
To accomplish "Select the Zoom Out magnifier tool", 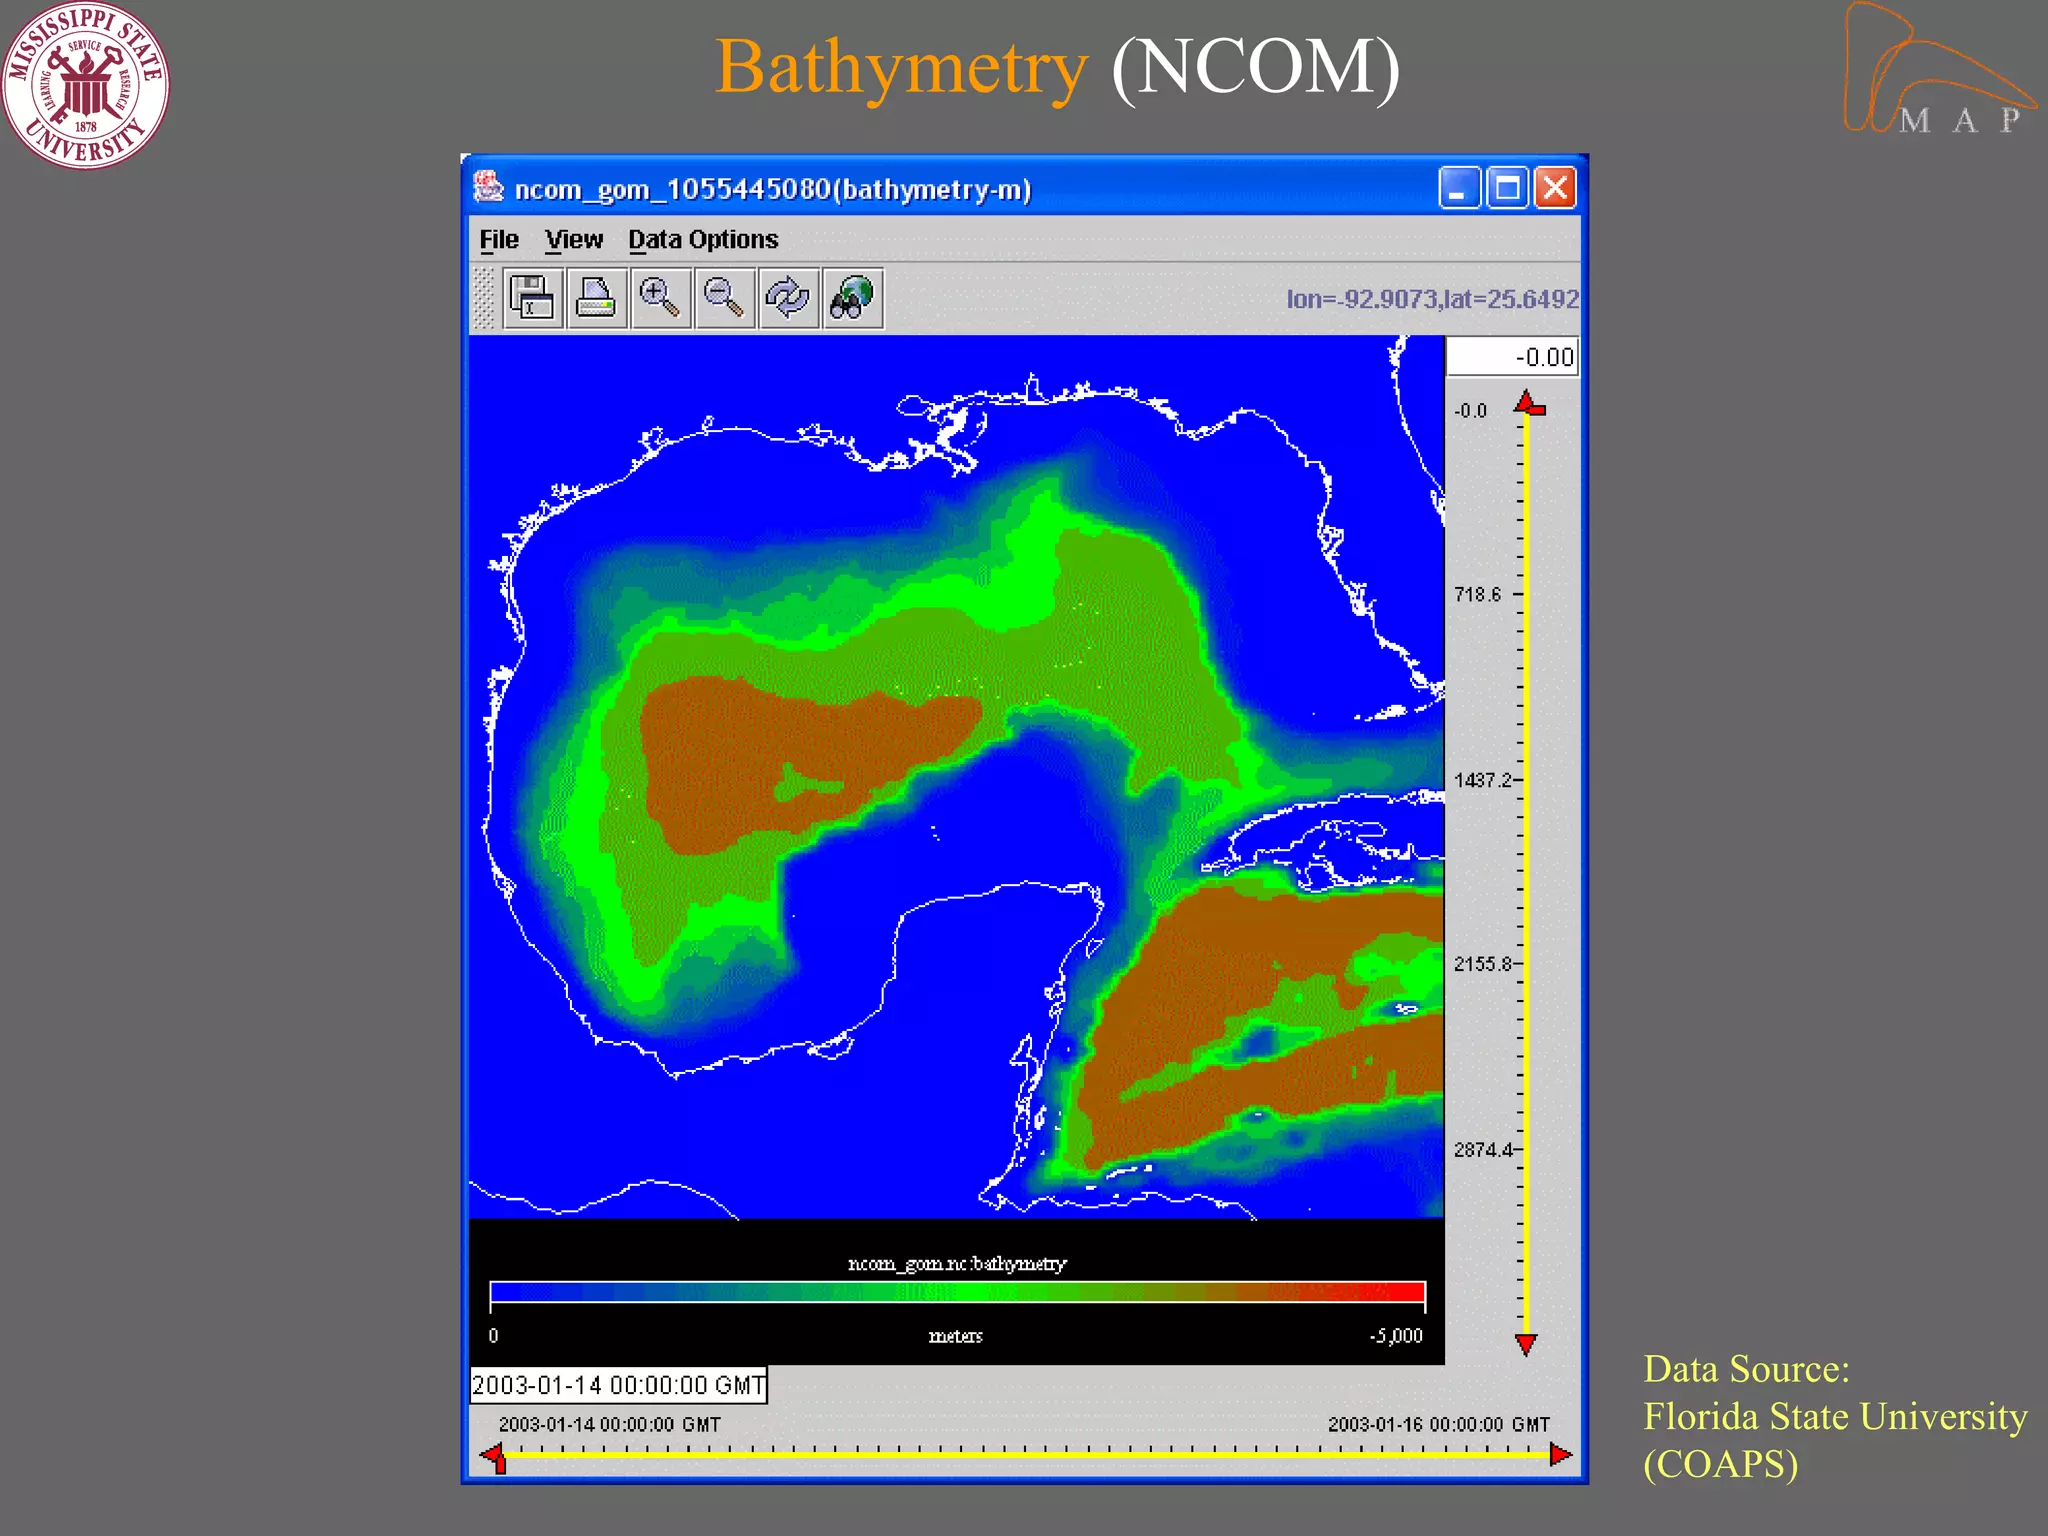I will pos(724,298).
